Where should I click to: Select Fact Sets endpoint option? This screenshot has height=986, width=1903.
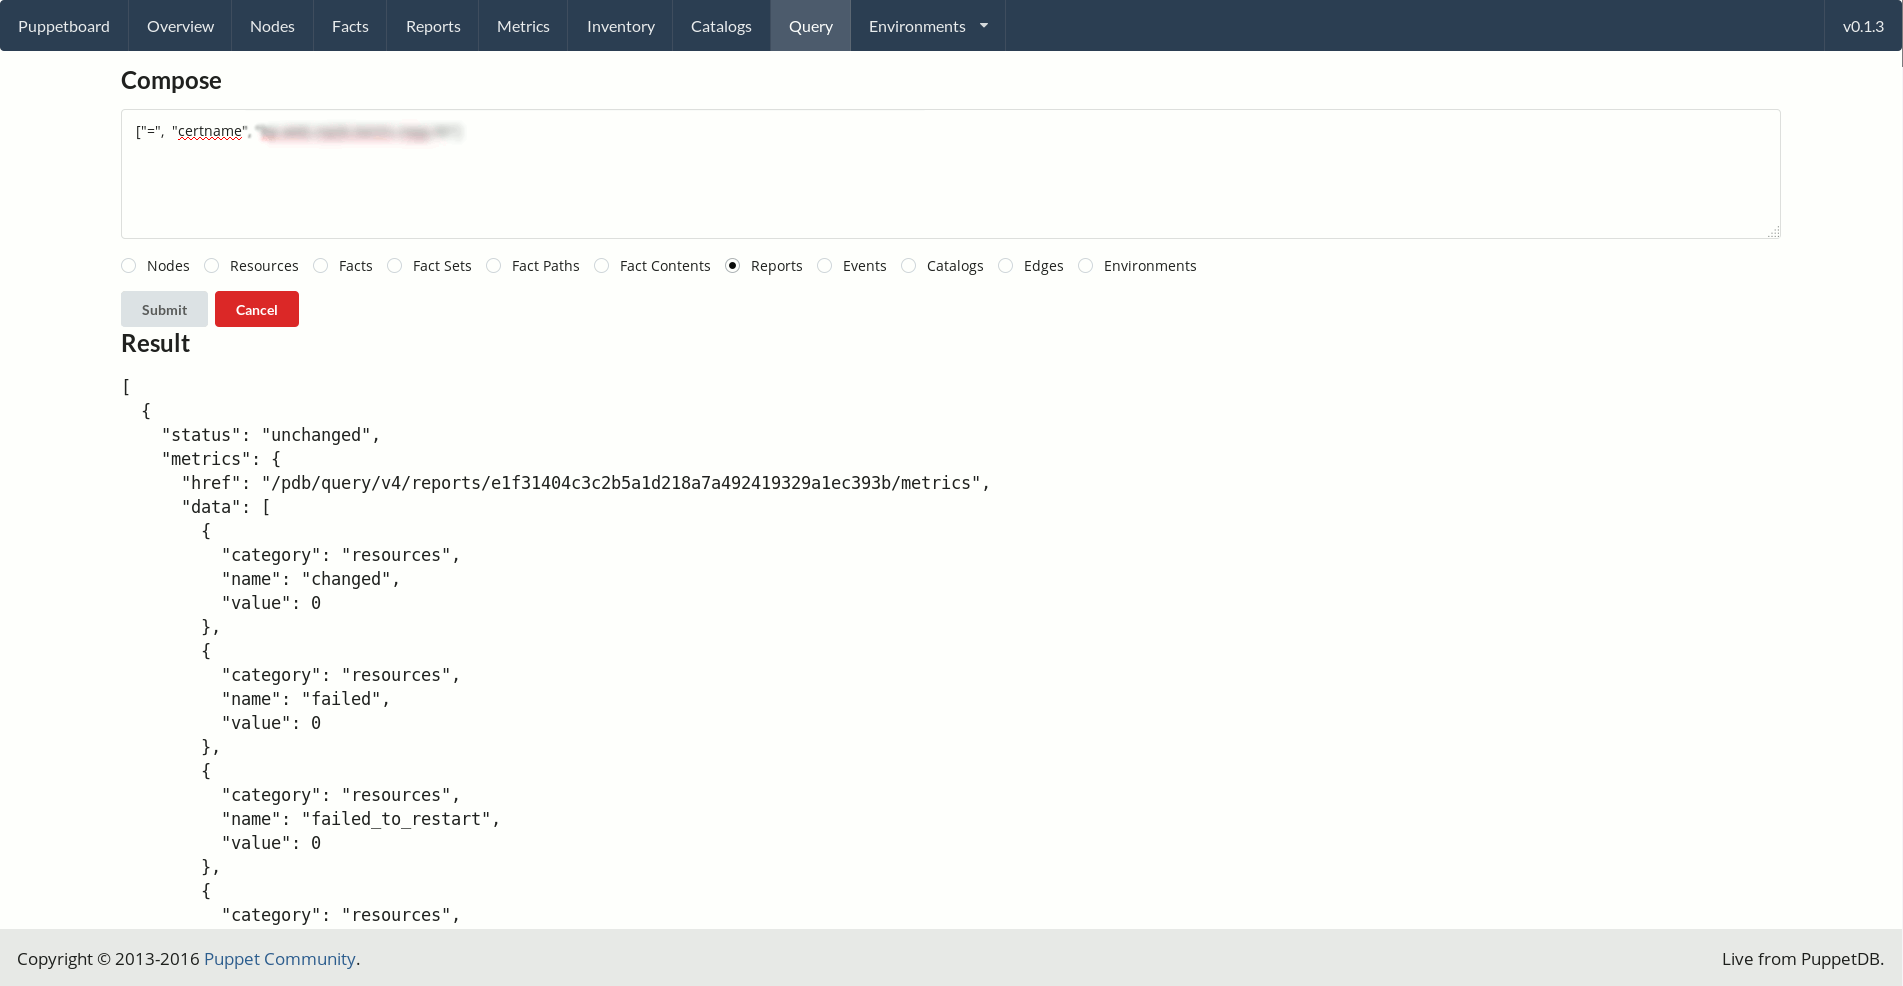[395, 266]
